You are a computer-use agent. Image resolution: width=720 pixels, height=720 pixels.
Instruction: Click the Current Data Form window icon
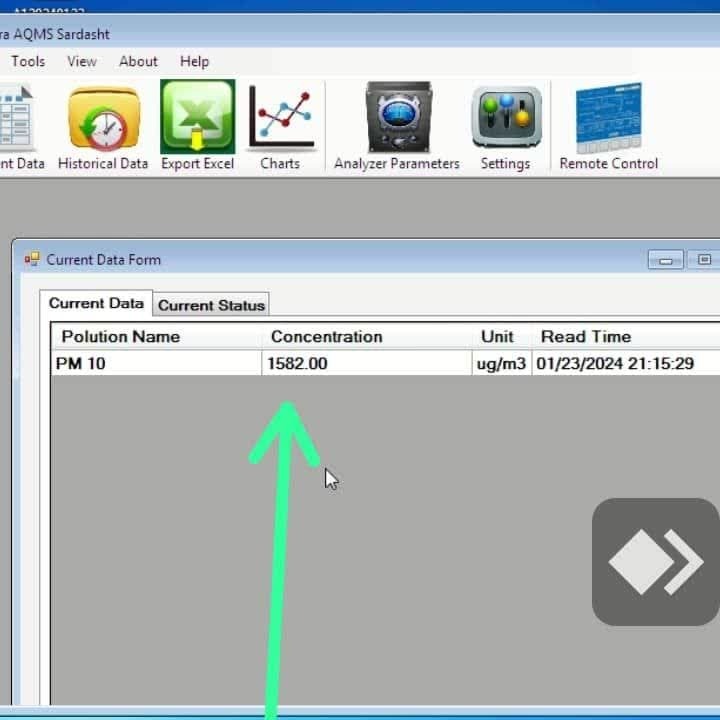pyautogui.click(x=32, y=260)
